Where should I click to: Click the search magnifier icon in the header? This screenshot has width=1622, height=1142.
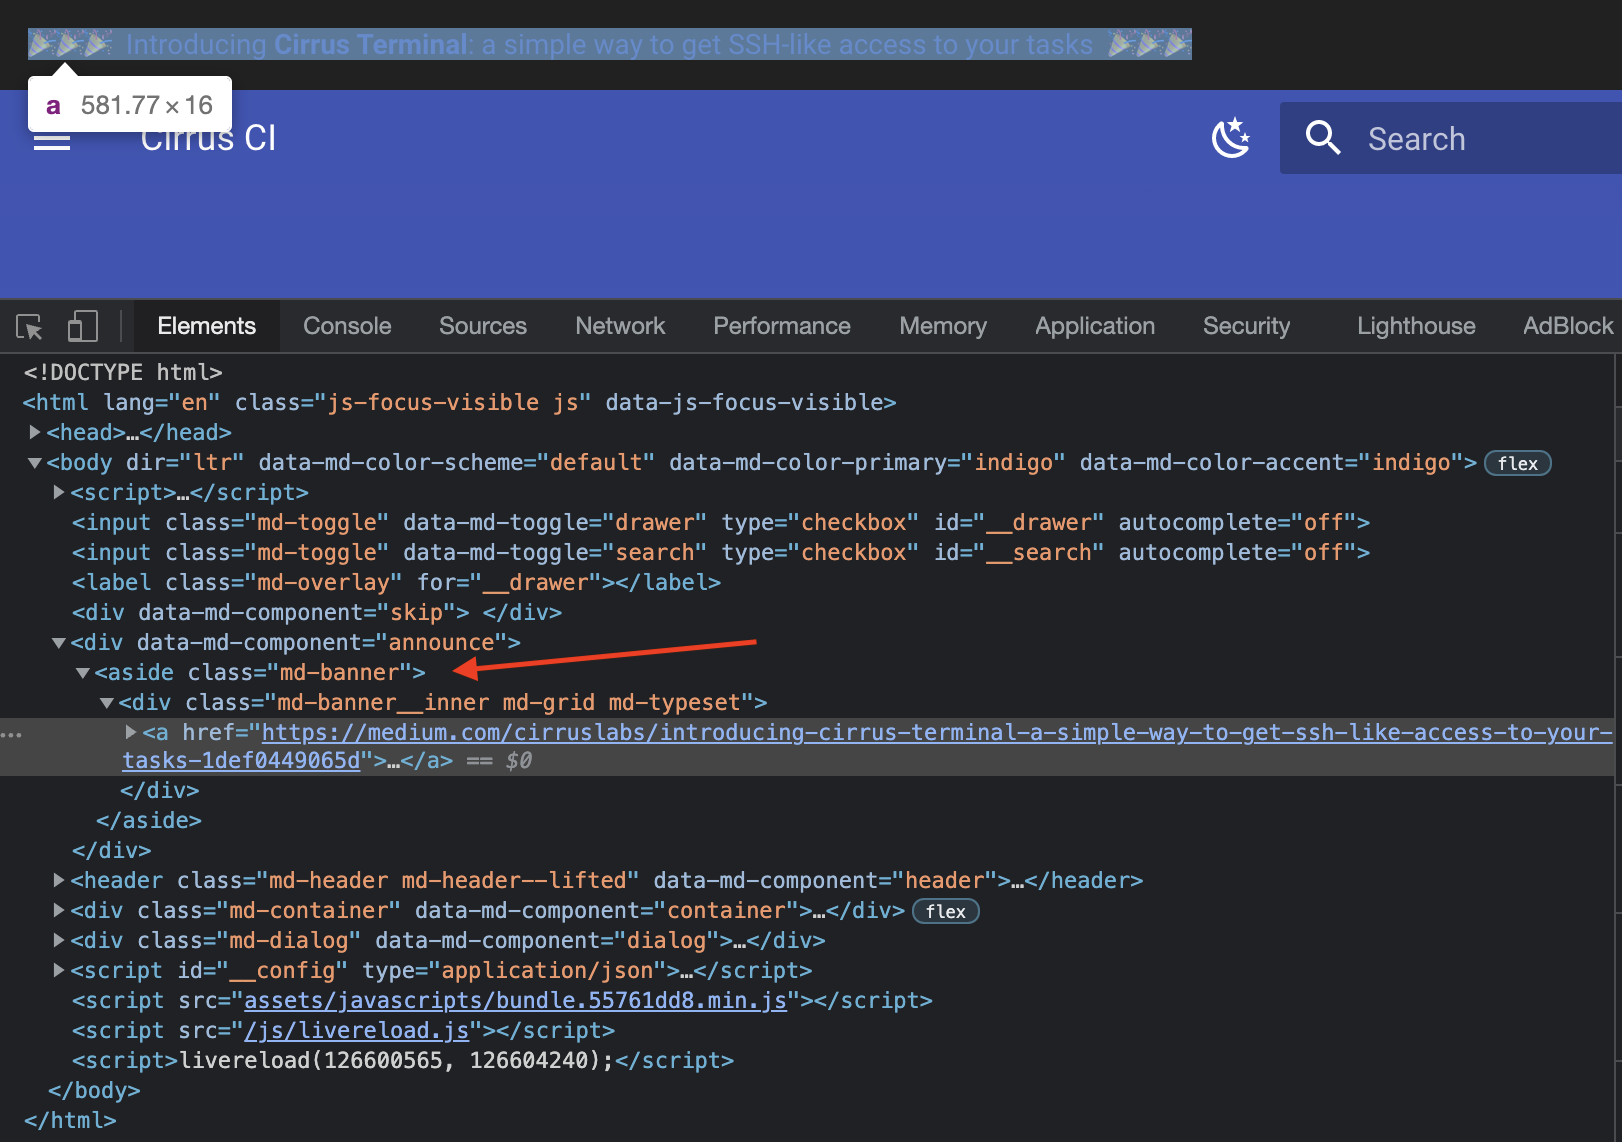pyautogui.click(x=1322, y=137)
